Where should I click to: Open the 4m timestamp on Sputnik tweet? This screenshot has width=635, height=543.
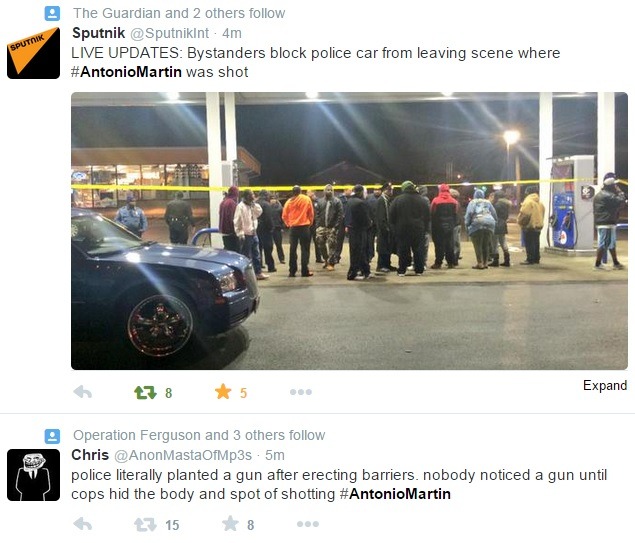(x=232, y=33)
